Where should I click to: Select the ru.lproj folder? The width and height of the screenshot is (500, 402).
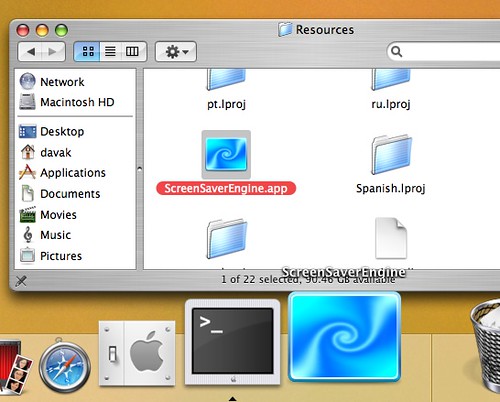391,80
